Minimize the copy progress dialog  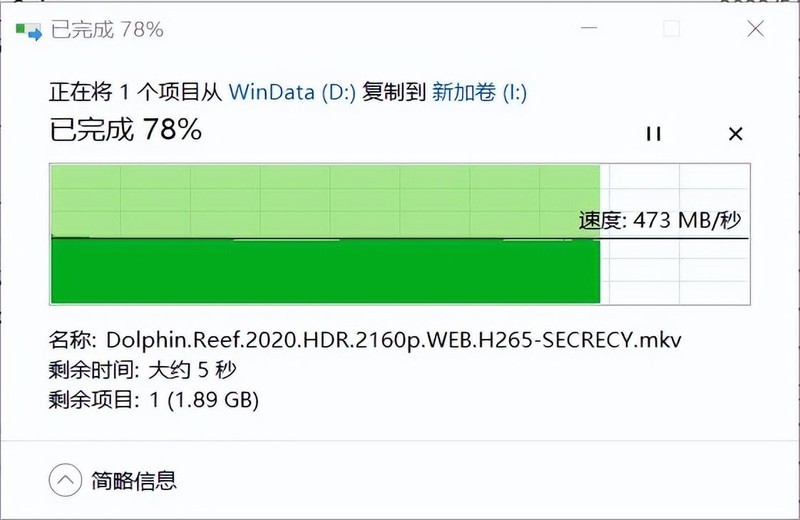point(589,28)
